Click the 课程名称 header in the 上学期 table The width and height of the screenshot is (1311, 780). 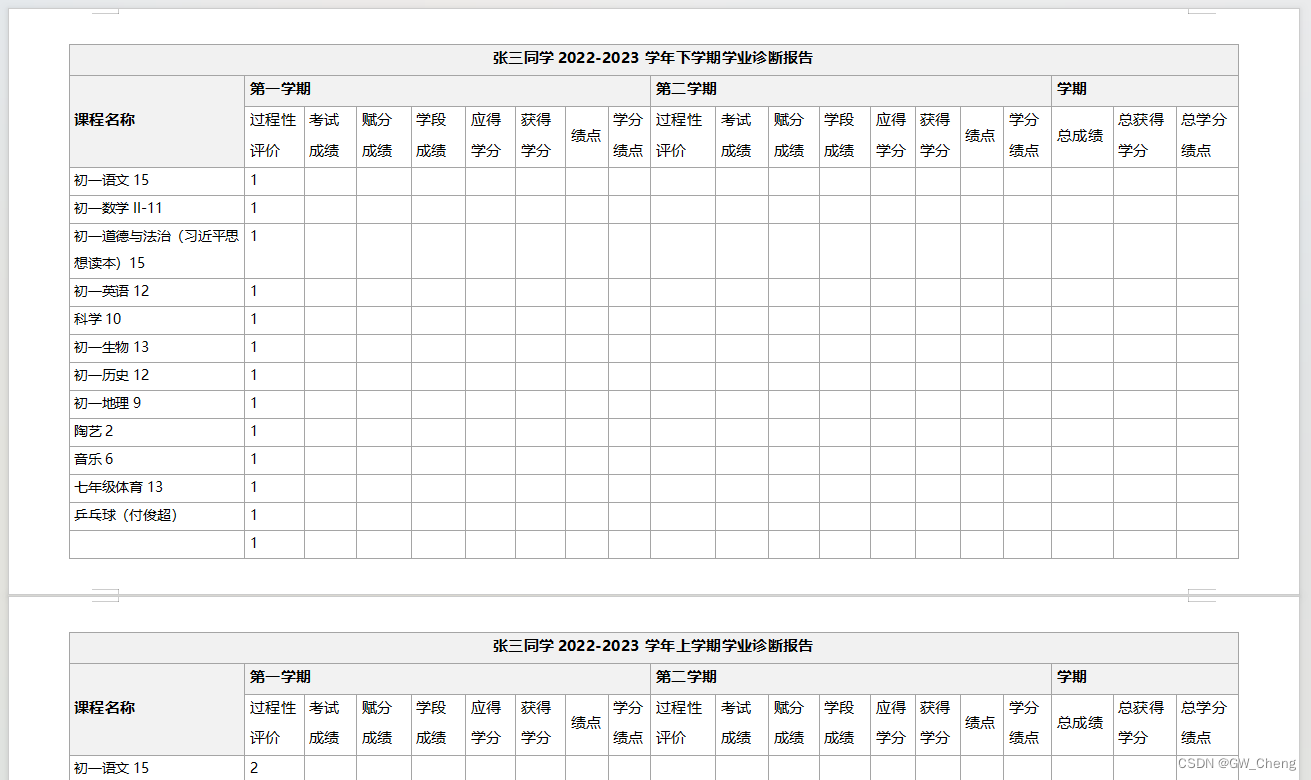104,708
